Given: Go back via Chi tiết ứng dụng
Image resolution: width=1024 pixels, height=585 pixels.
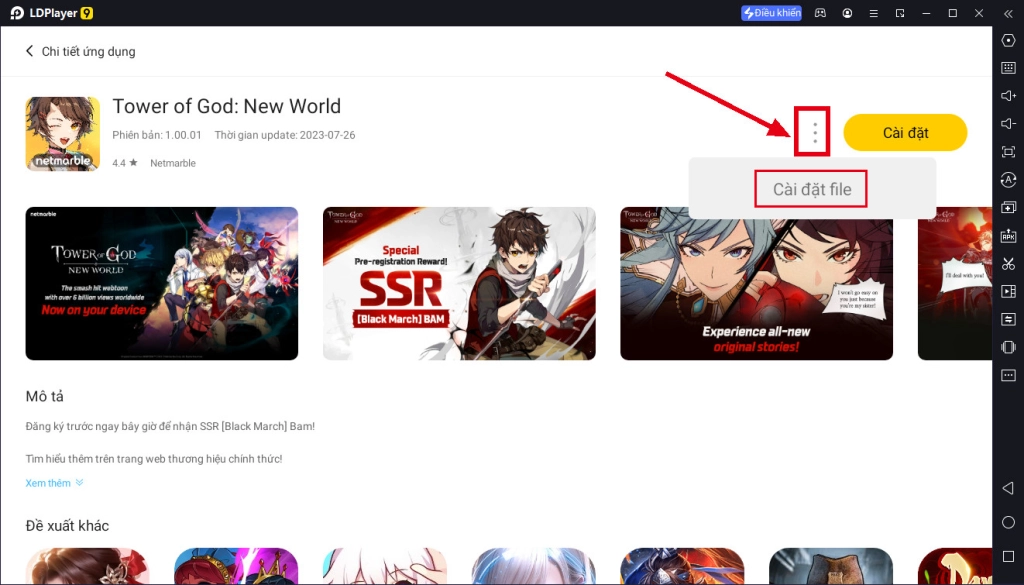Looking at the screenshot, I should (80, 49).
